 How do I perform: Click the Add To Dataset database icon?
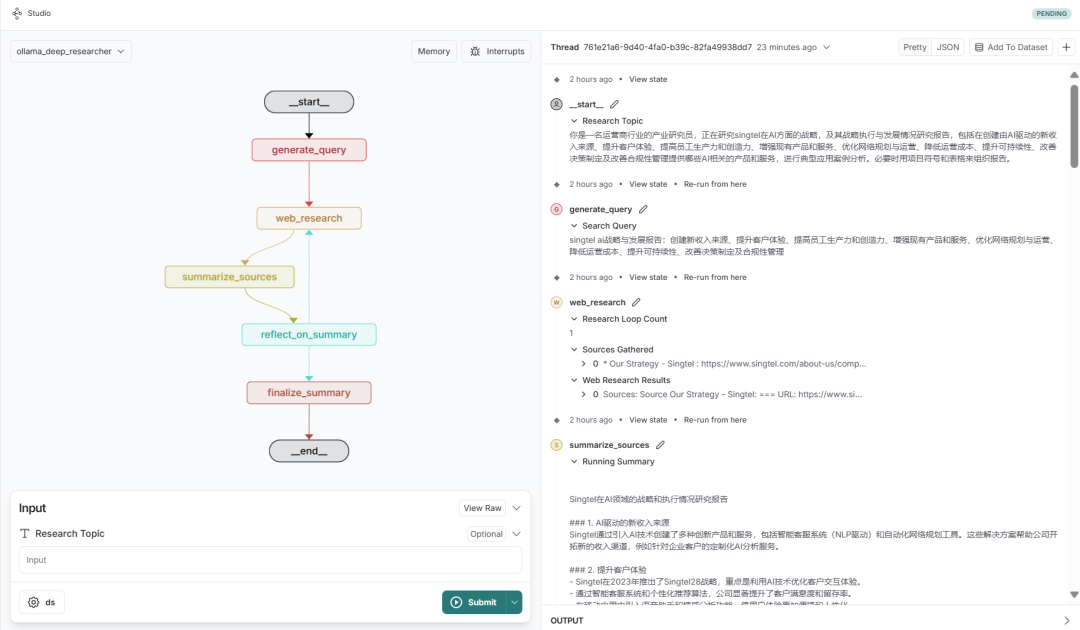tap(979, 47)
